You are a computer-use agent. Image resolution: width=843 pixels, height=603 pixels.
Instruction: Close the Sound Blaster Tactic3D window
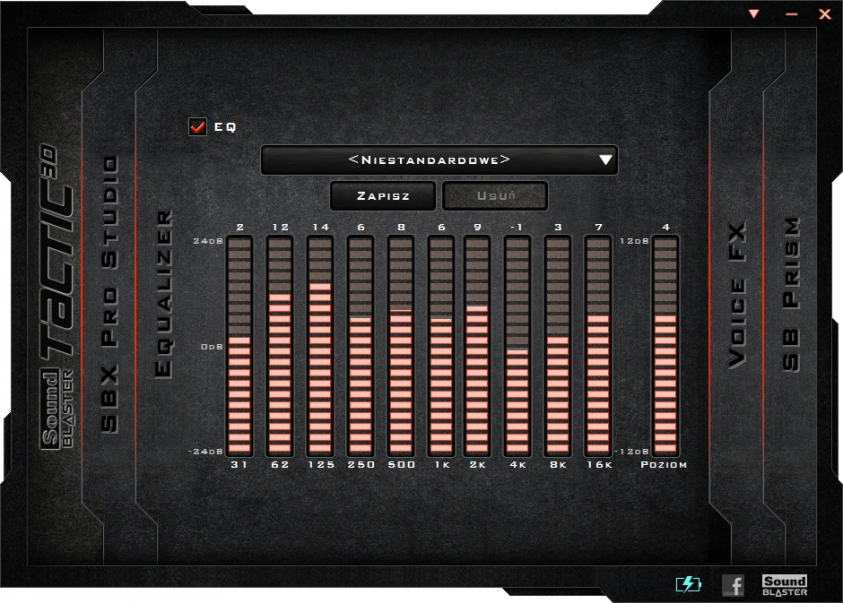point(825,14)
